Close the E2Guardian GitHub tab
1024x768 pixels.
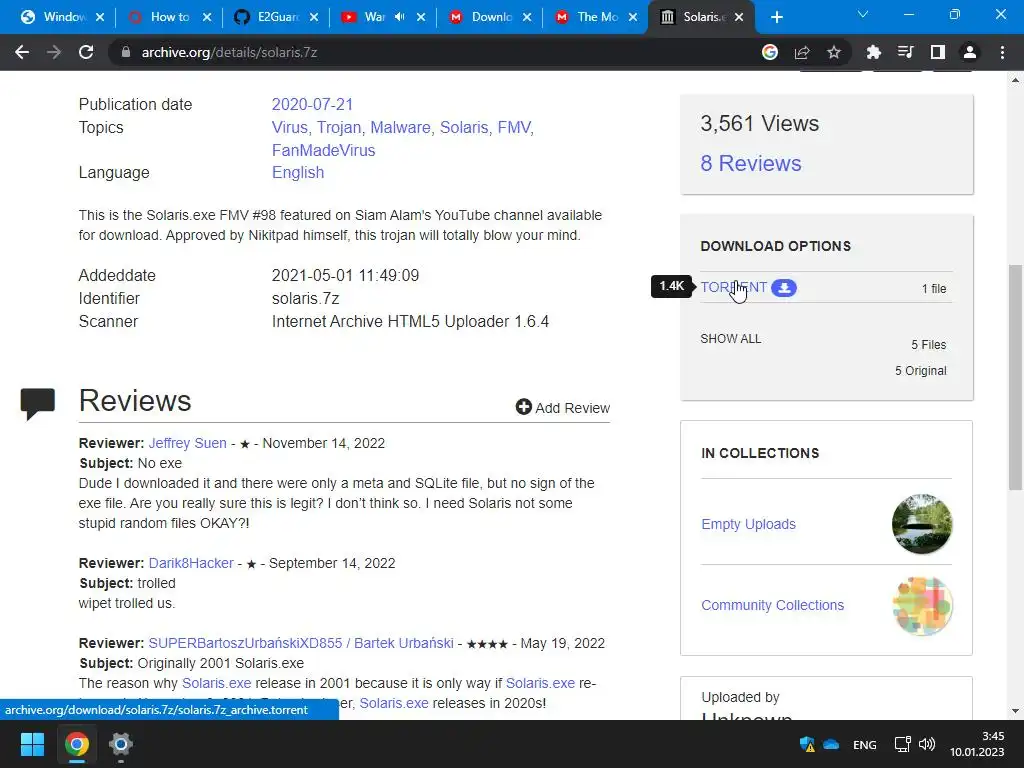click(314, 17)
